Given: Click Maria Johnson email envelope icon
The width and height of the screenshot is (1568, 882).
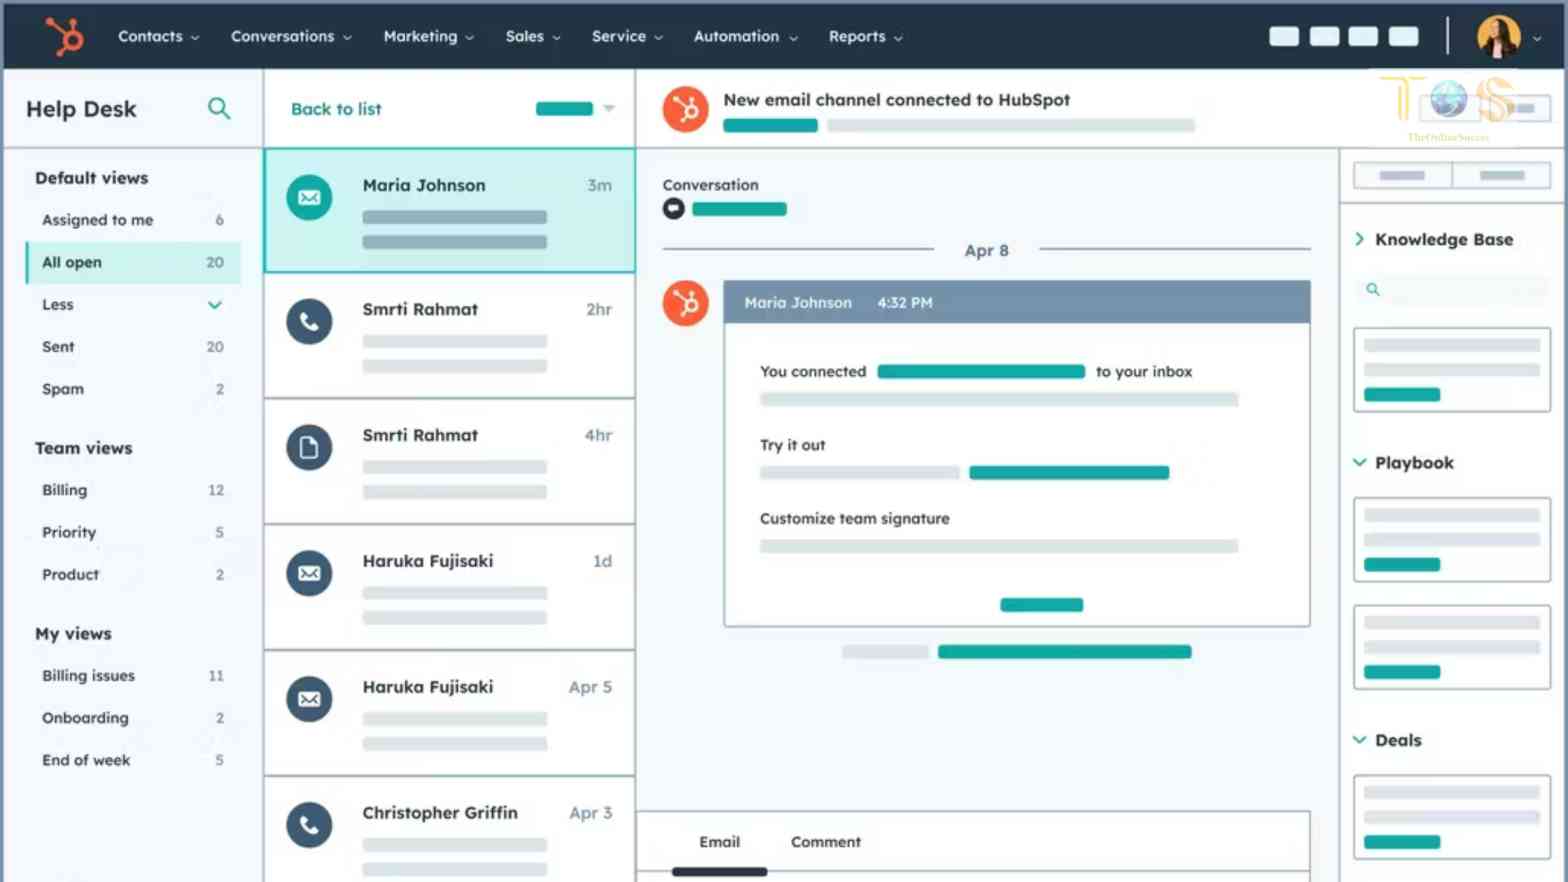Looking at the screenshot, I should (x=309, y=198).
